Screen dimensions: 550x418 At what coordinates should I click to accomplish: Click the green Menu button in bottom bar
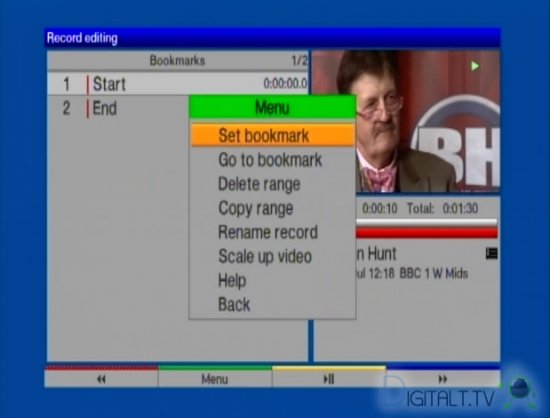point(215,379)
